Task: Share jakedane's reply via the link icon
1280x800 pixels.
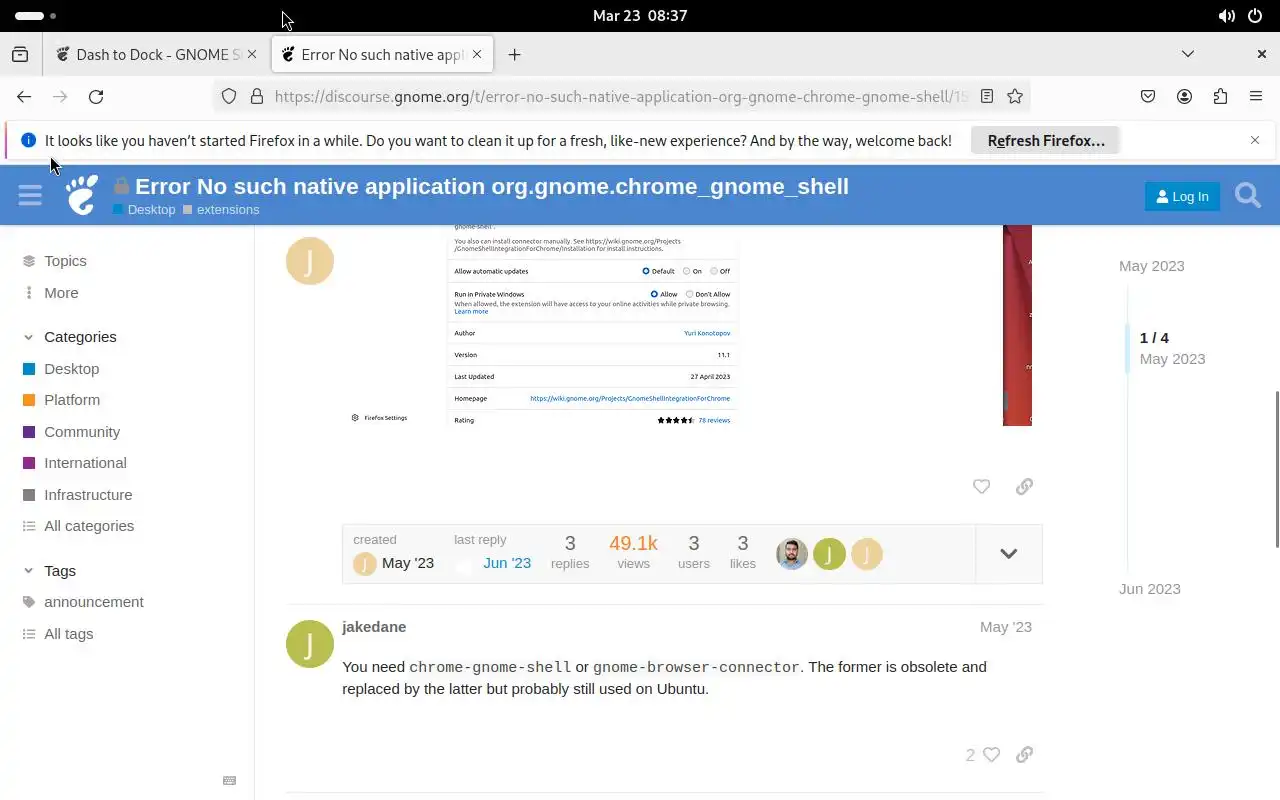Action: point(1024,755)
